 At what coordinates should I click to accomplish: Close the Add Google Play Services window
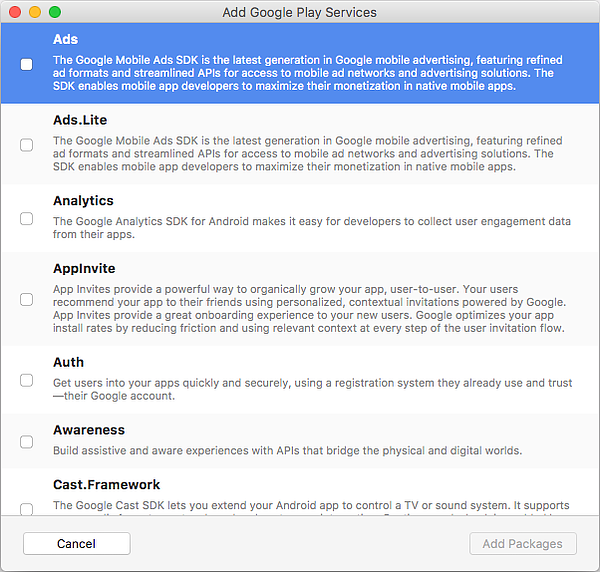click(15, 12)
